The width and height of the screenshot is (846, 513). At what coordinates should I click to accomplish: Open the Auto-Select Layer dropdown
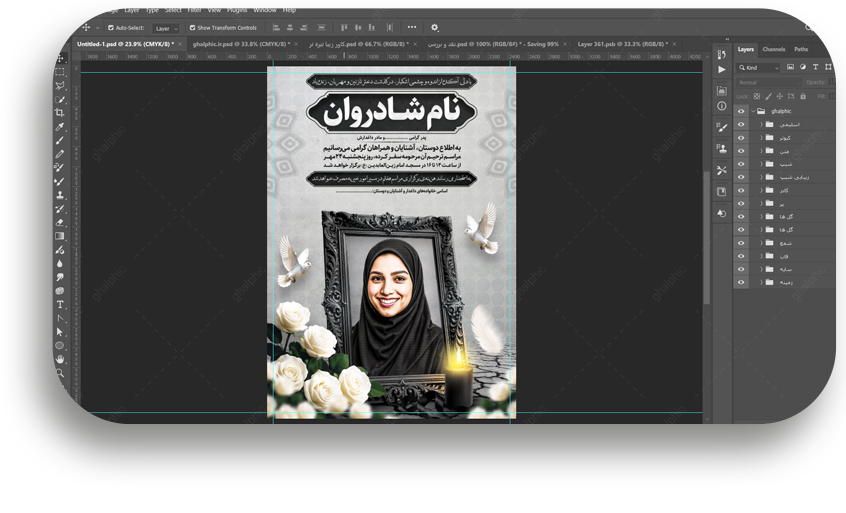click(166, 28)
